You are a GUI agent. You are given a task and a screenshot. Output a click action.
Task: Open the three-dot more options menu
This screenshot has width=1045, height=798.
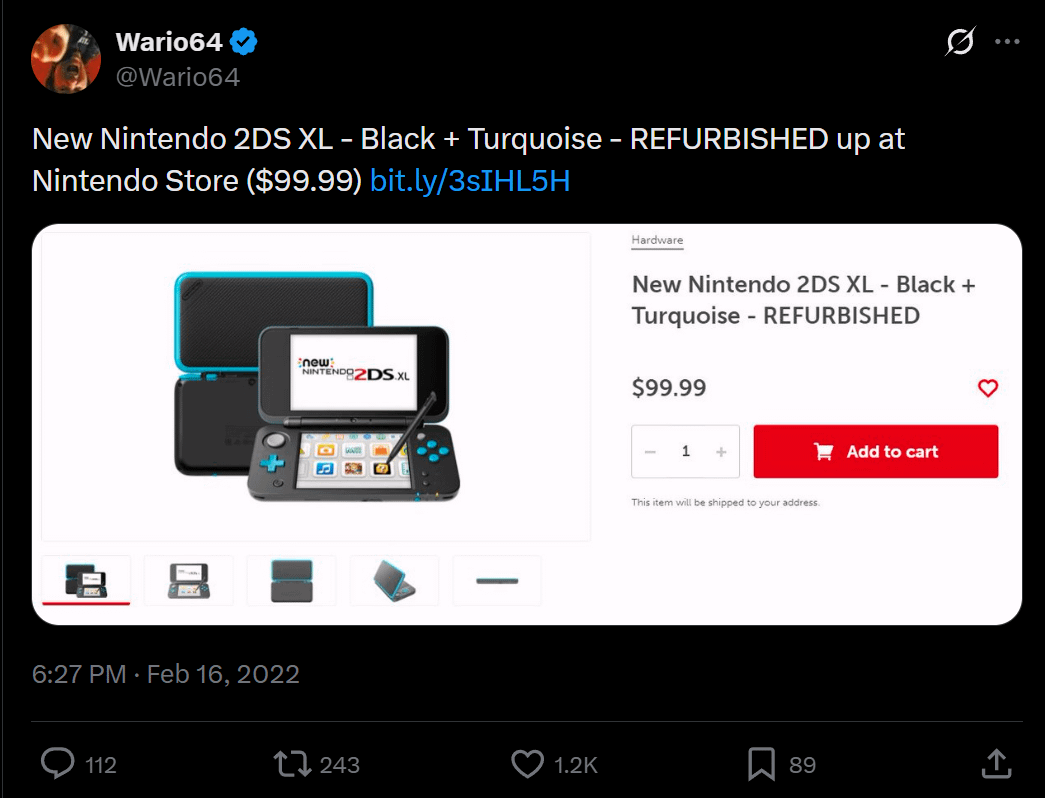[x=1007, y=41]
